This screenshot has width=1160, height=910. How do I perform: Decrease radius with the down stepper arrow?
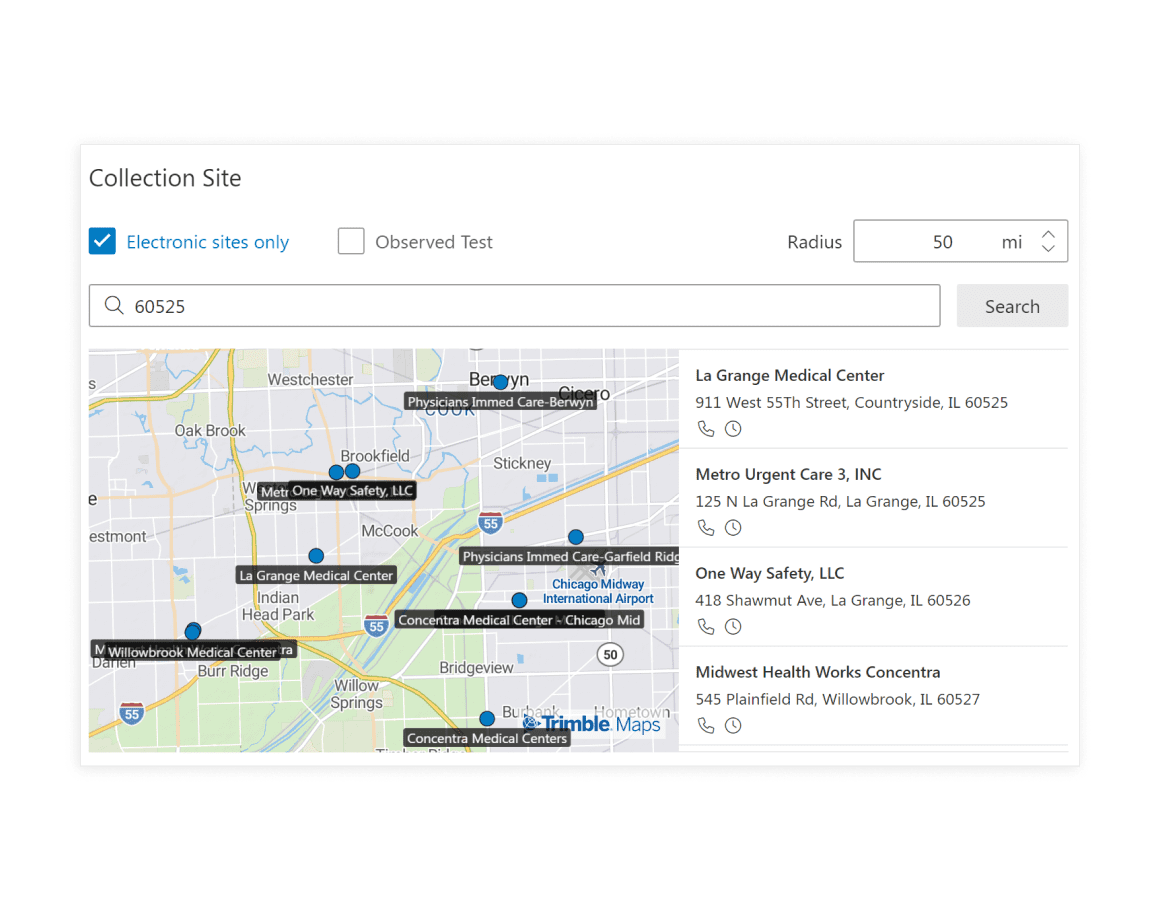1048,249
